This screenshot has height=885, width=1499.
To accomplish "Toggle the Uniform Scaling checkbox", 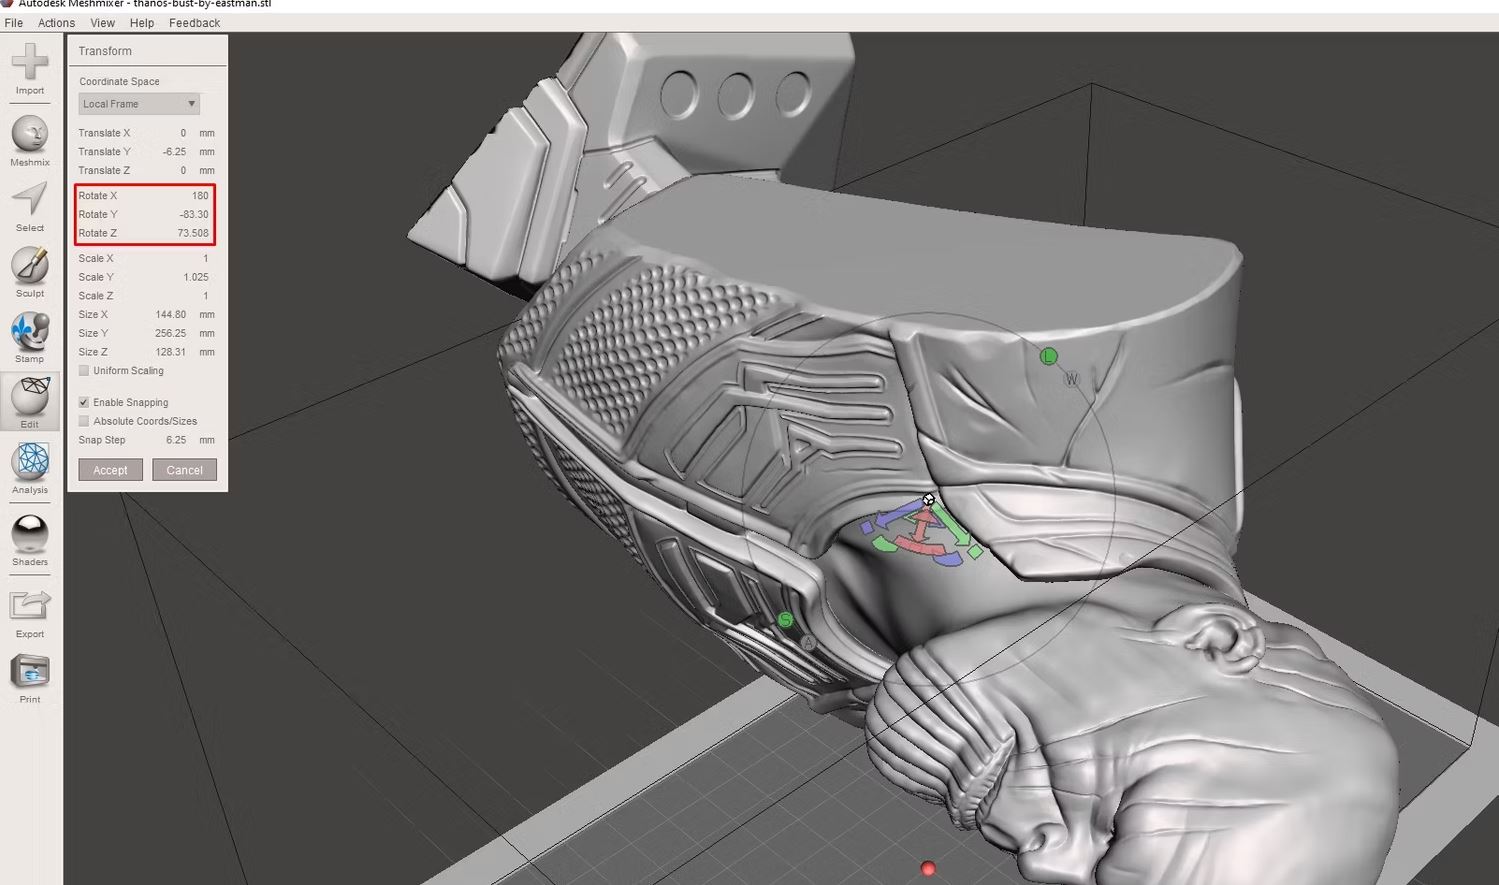I will 84,371.
